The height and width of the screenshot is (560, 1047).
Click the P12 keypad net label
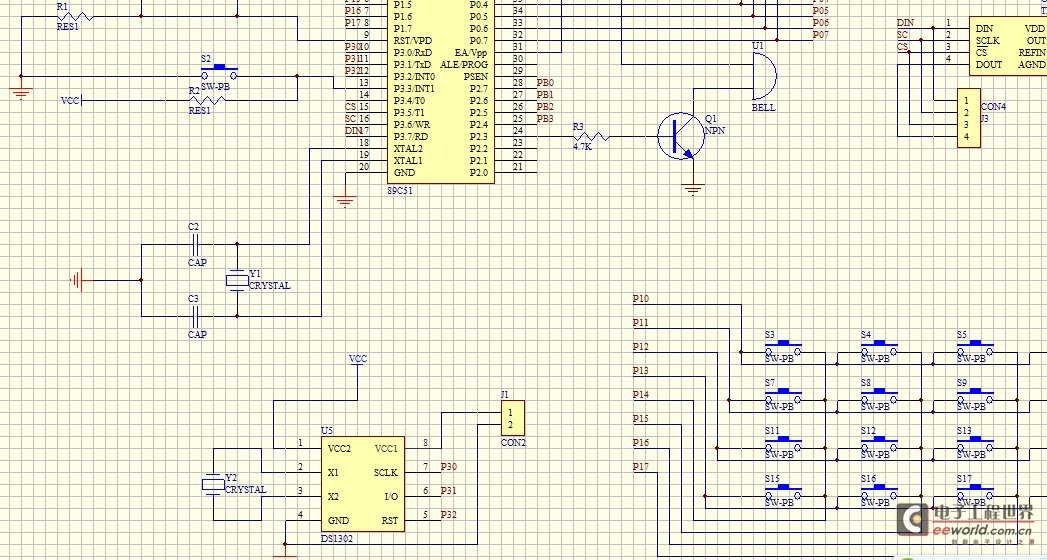[x=640, y=347]
